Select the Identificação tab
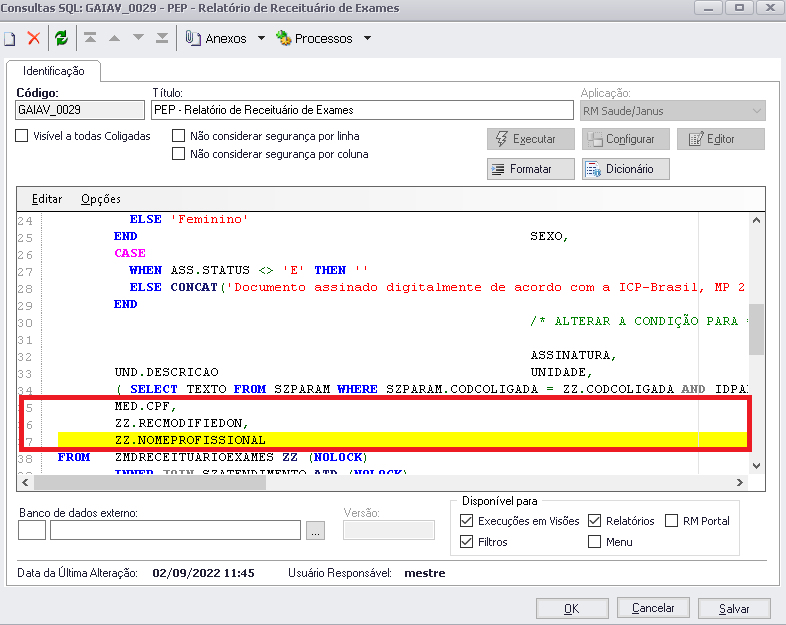The image size is (786, 625). click(x=54, y=72)
